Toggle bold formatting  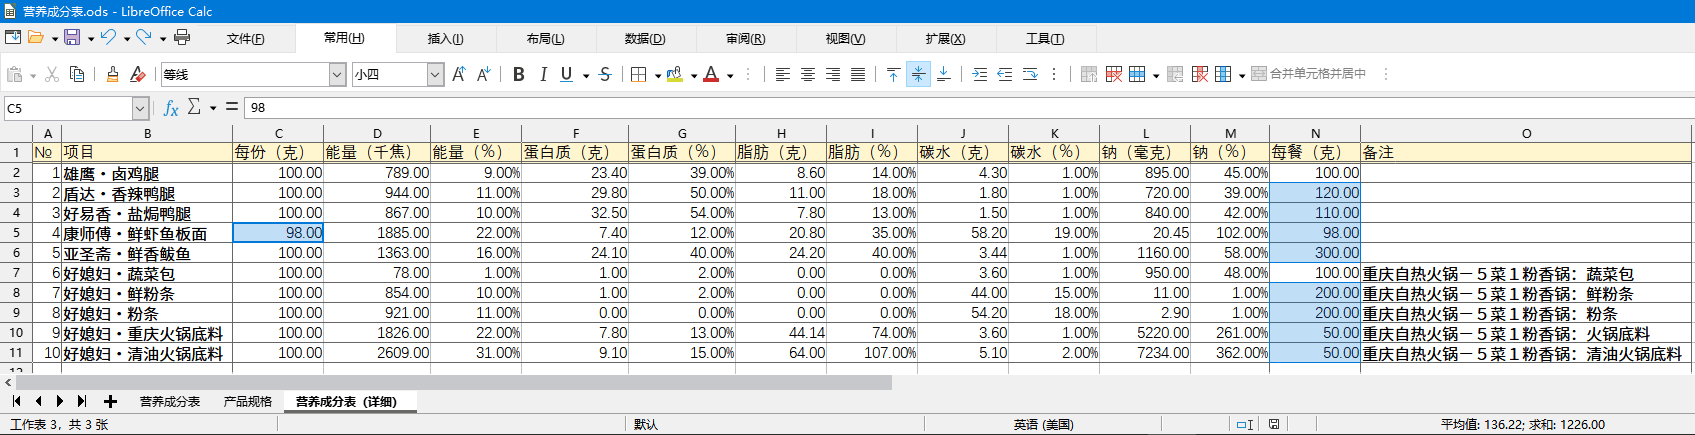point(518,74)
